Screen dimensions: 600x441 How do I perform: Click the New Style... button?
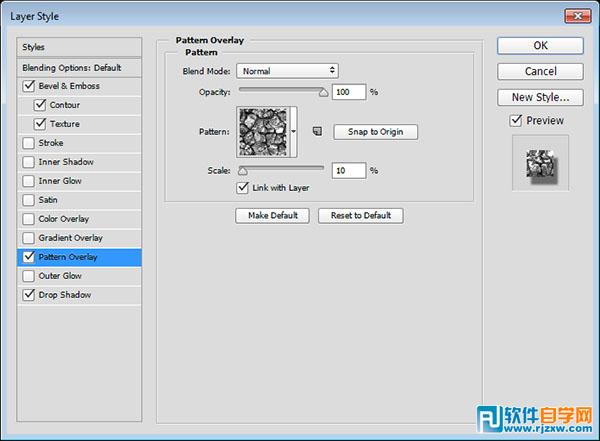coord(540,97)
